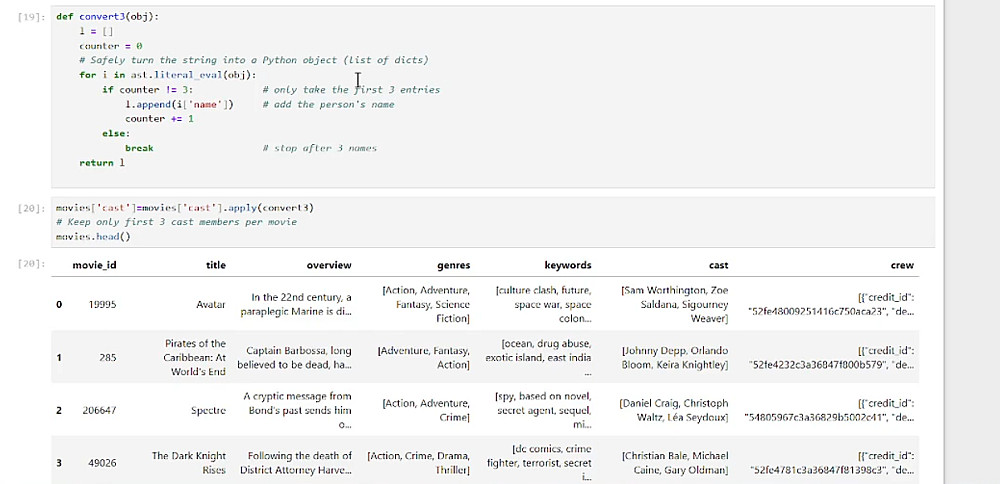Click the Johnny Depp cast cell
The width and height of the screenshot is (1000, 484).
675,358
